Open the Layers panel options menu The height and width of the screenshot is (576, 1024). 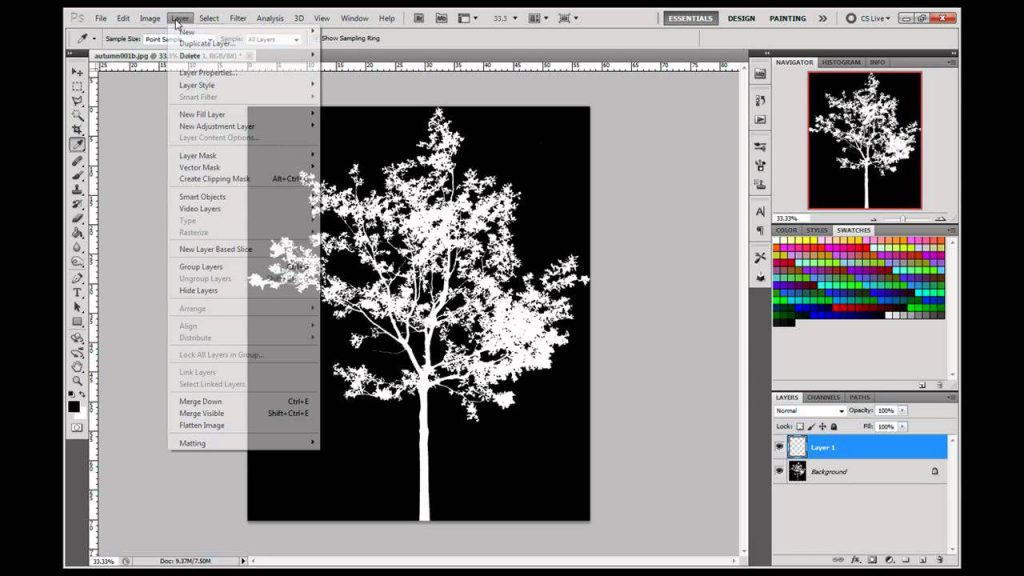point(952,397)
